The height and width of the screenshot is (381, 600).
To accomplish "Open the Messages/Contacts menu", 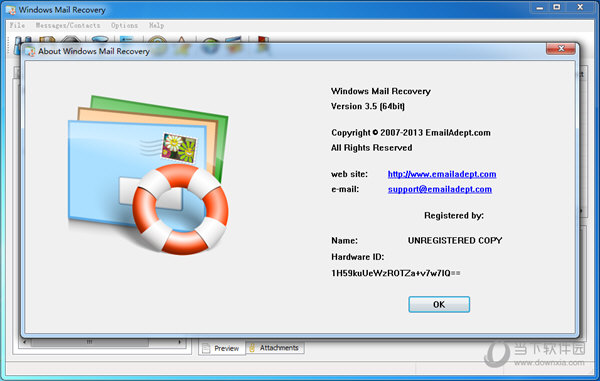I will point(68,25).
